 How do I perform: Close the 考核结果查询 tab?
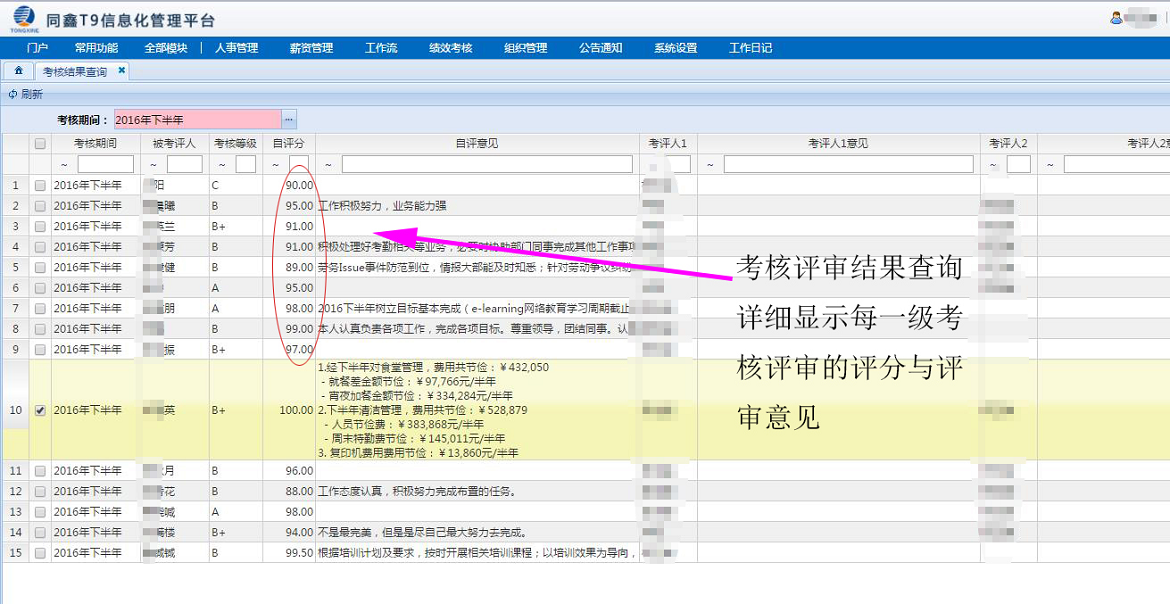click(122, 71)
